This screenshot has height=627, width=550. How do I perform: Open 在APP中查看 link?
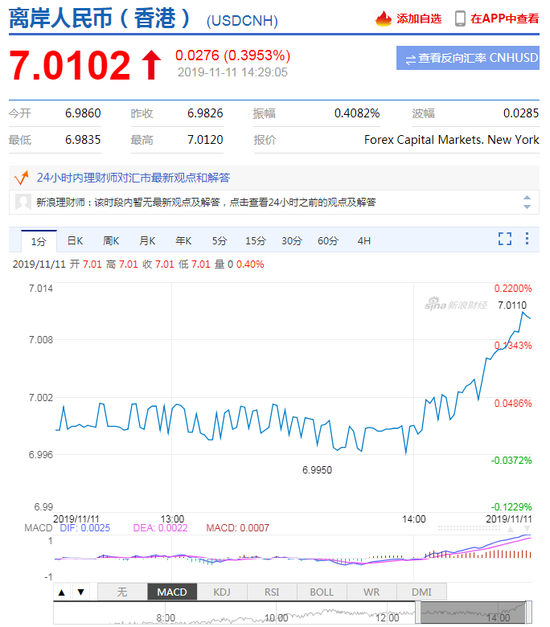(x=504, y=19)
